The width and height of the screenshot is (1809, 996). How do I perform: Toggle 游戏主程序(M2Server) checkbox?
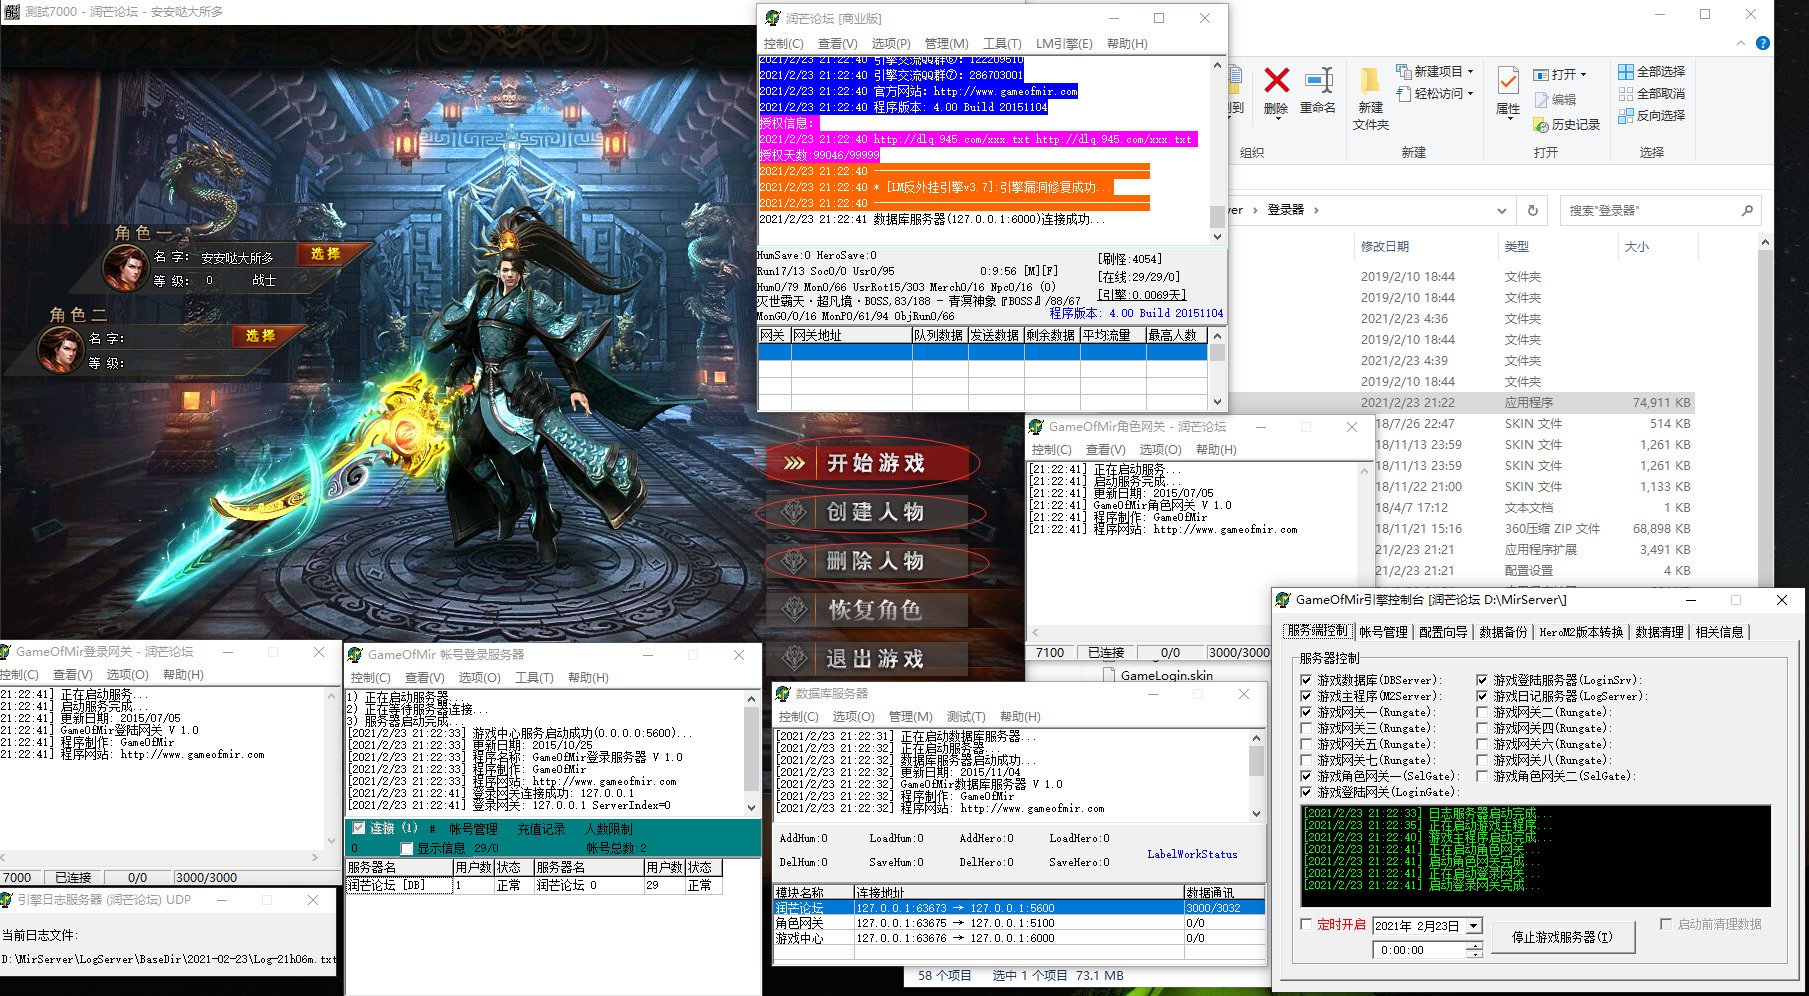pos(1306,696)
